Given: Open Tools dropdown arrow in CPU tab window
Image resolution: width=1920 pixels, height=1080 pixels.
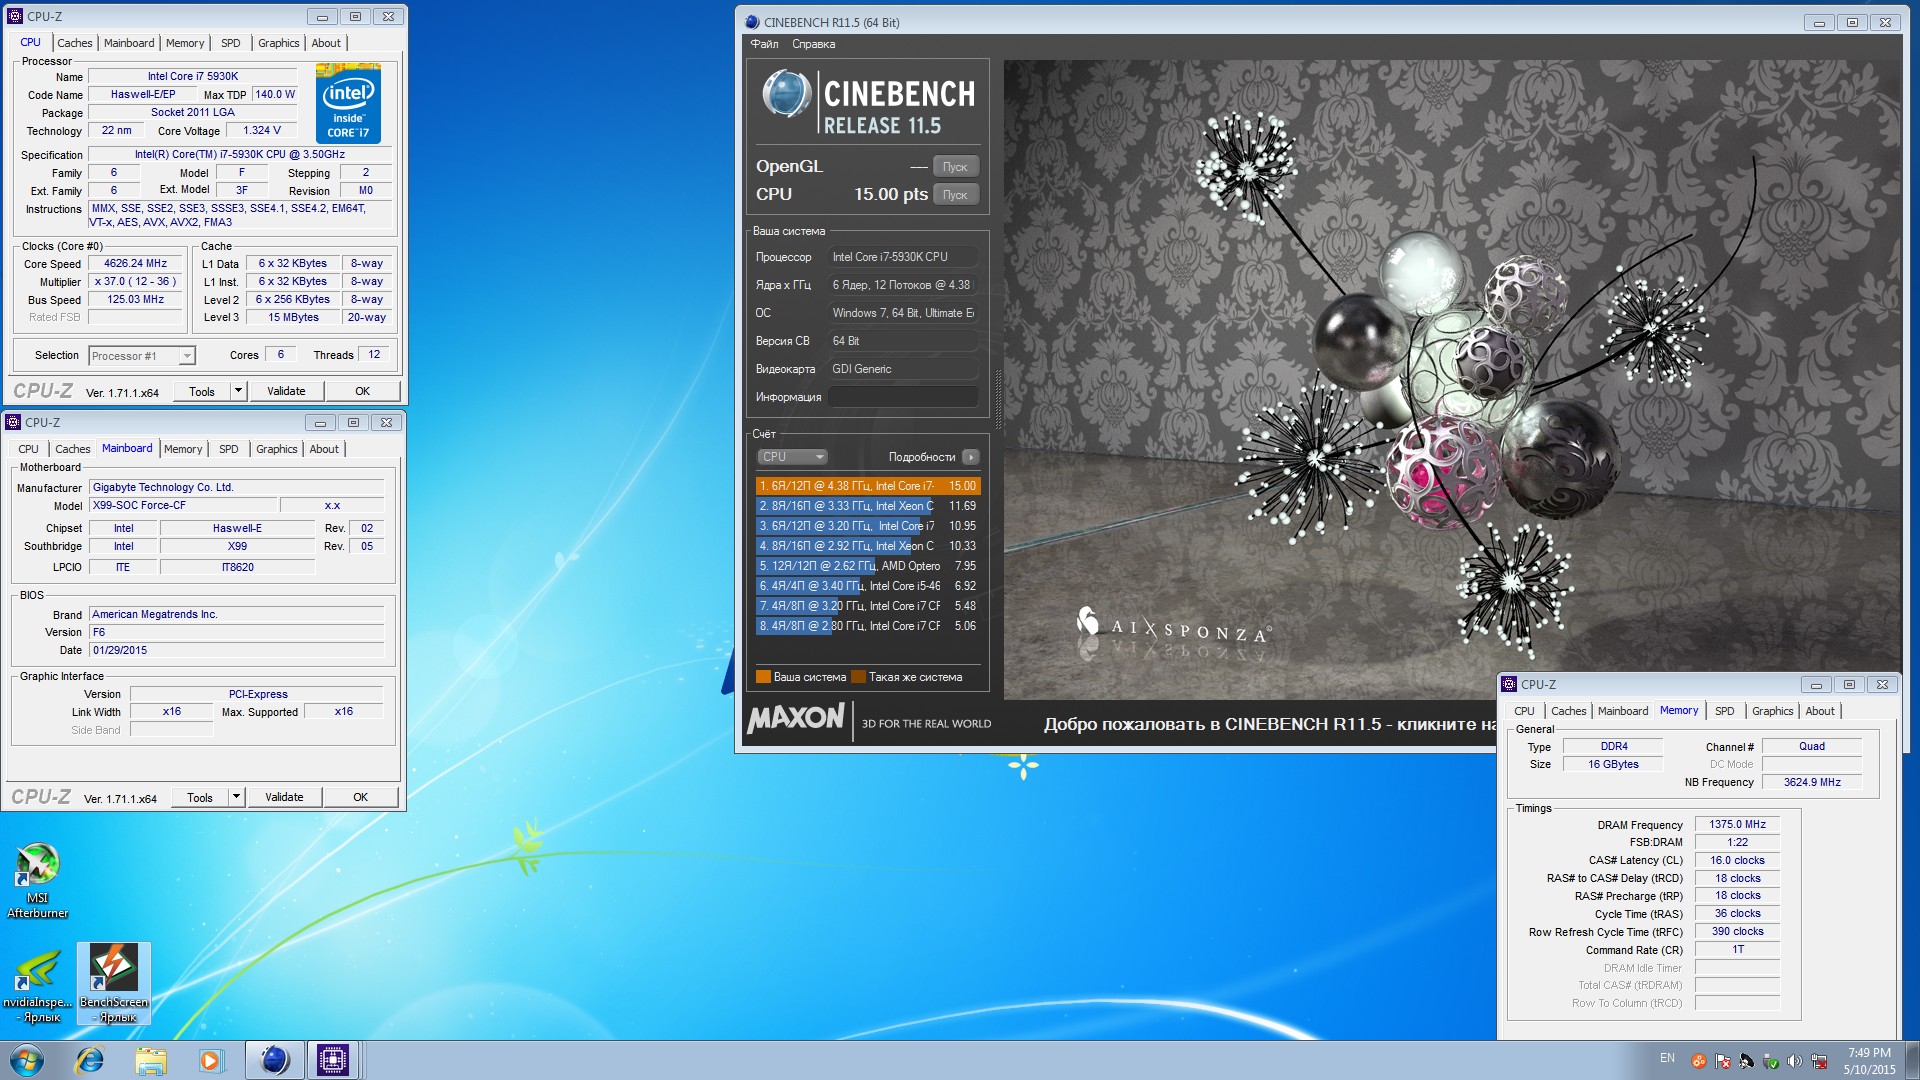Looking at the screenshot, I should tap(238, 391).
